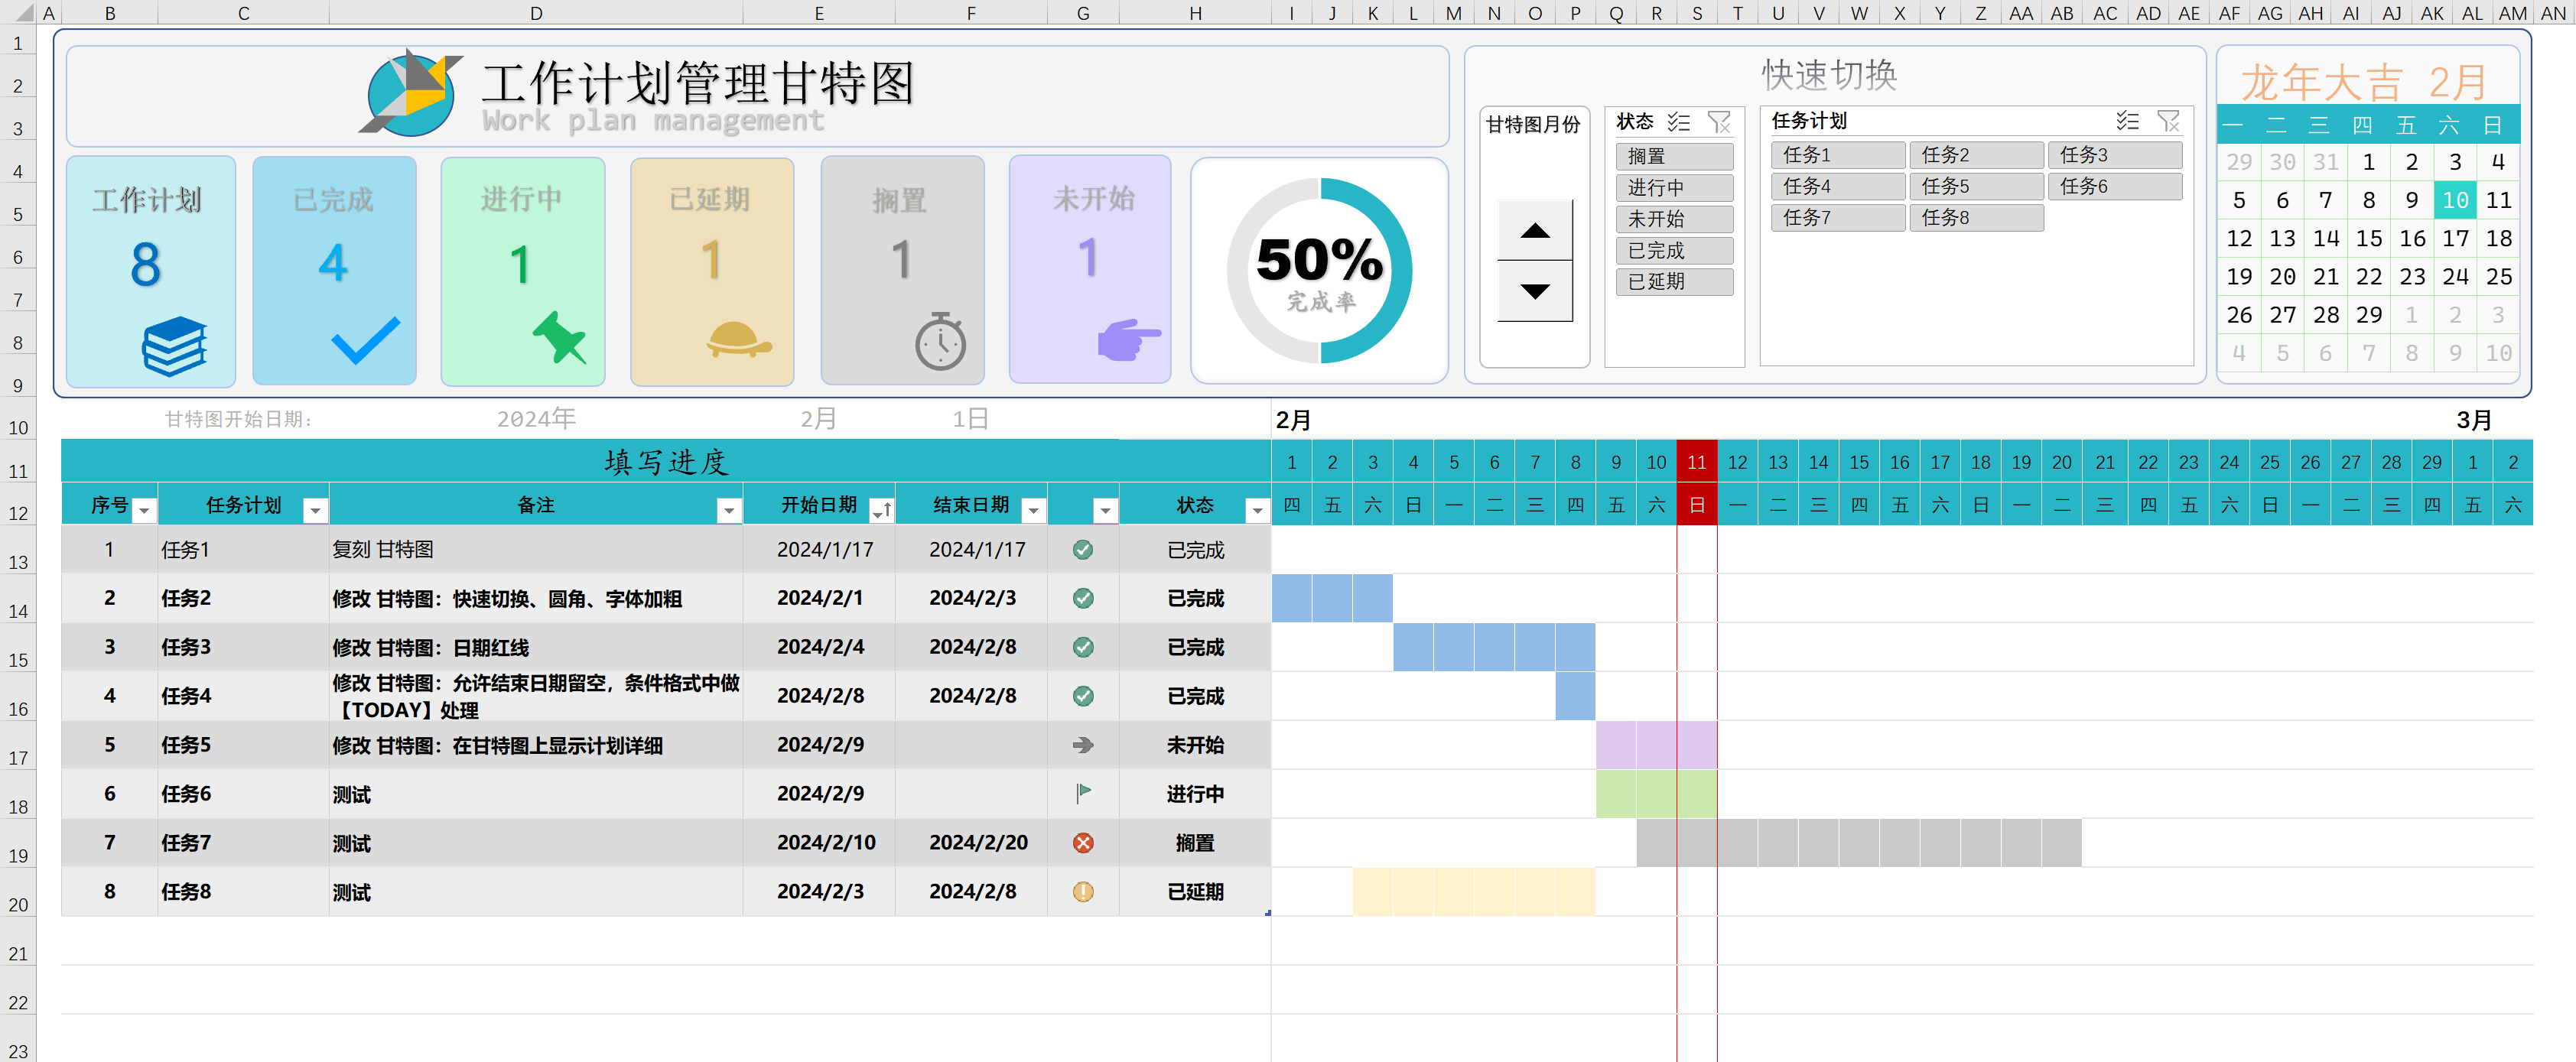The image size is (2576, 1062).
Task: Open the 开始日期 sorted filter dropdown
Action: click(x=881, y=511)
